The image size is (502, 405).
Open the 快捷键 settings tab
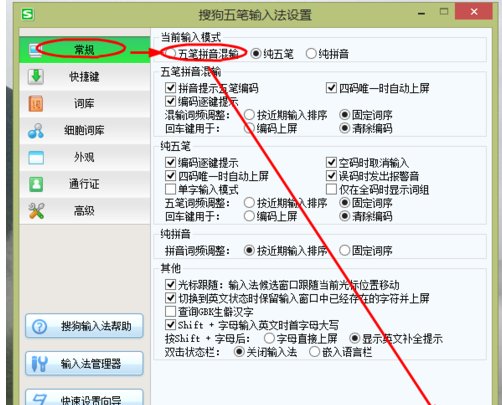coord(85,77)
